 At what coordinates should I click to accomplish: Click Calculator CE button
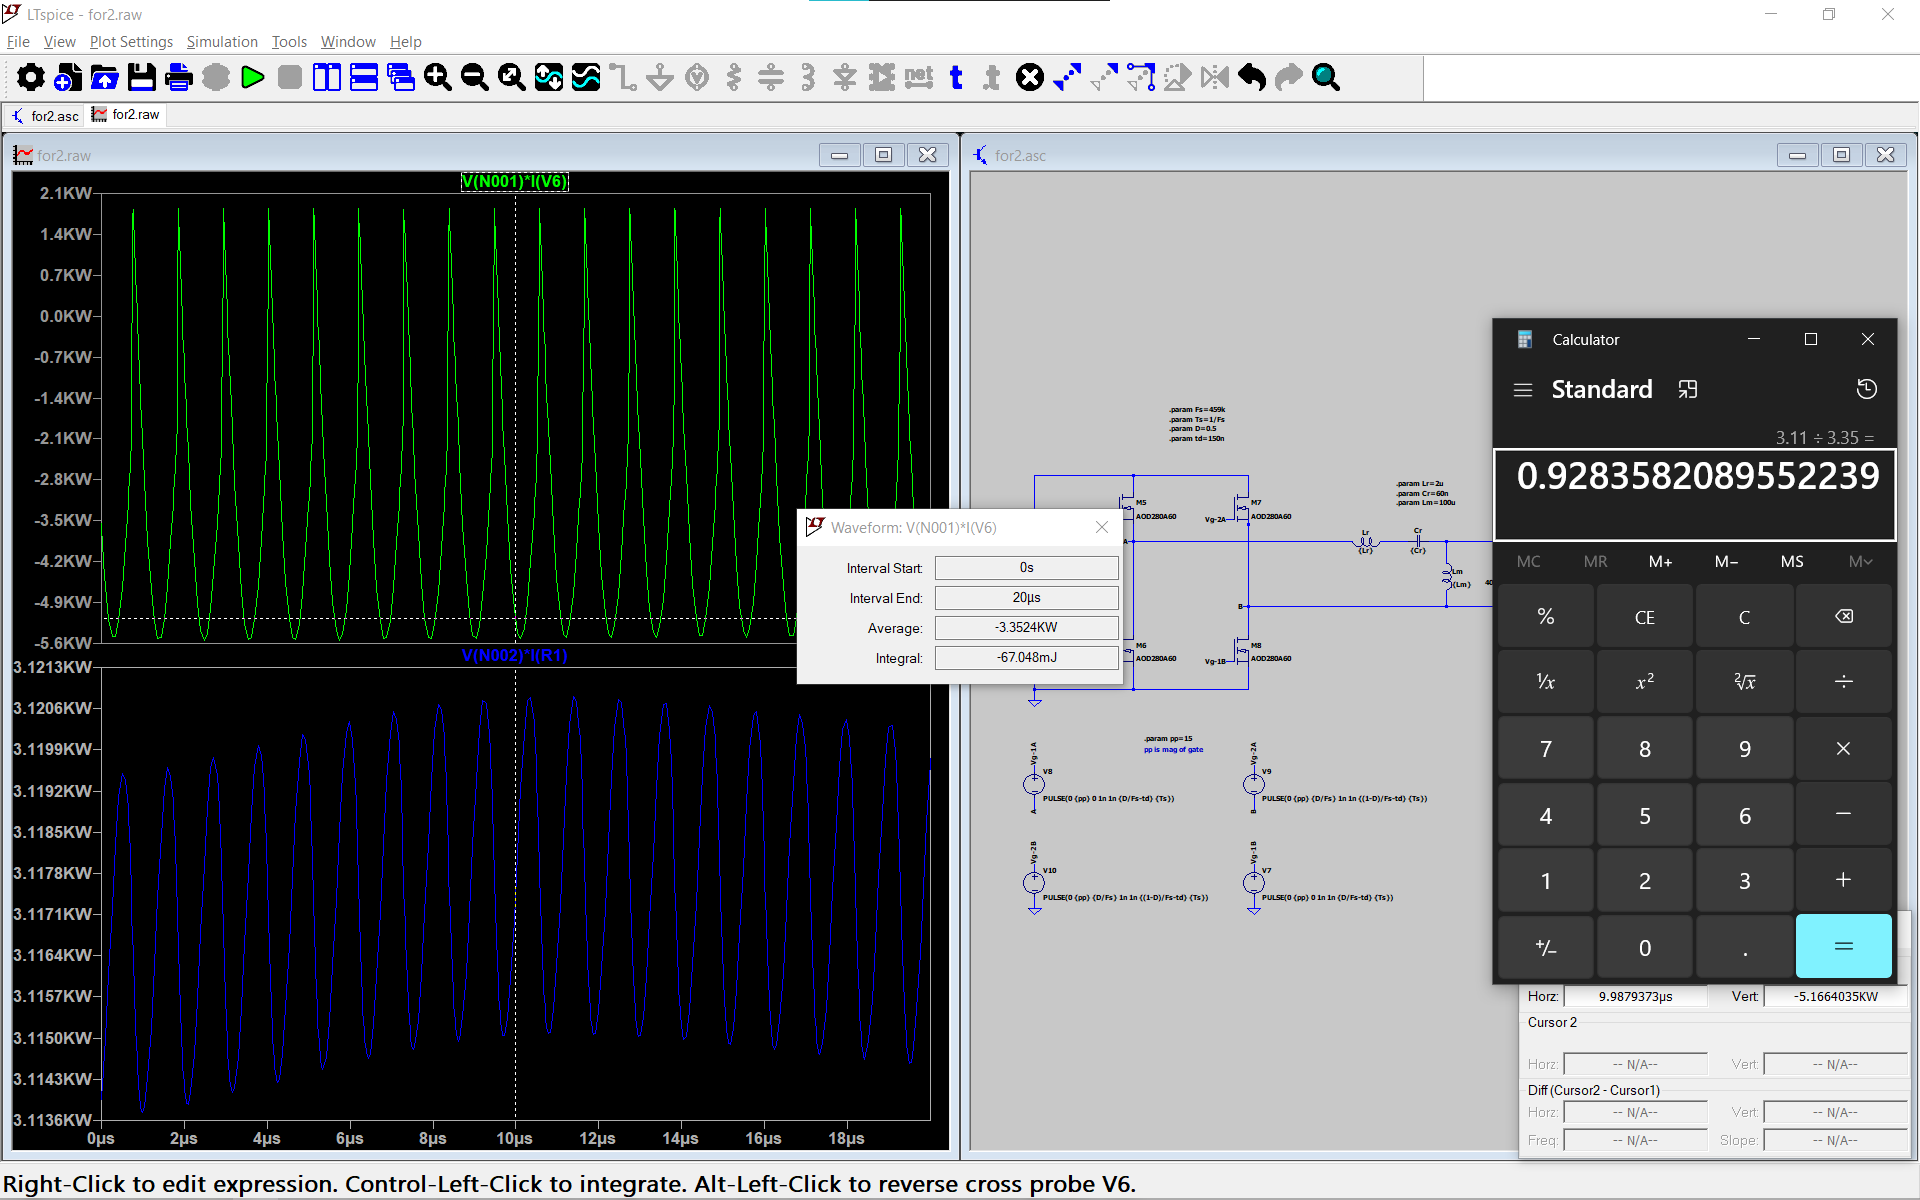tap(1644, 617)
